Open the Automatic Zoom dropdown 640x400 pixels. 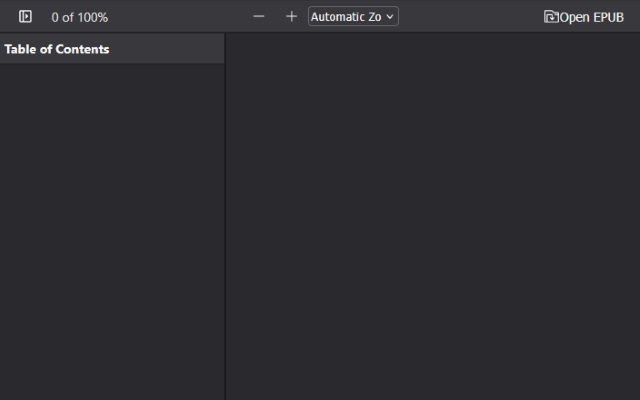point(353,16)
